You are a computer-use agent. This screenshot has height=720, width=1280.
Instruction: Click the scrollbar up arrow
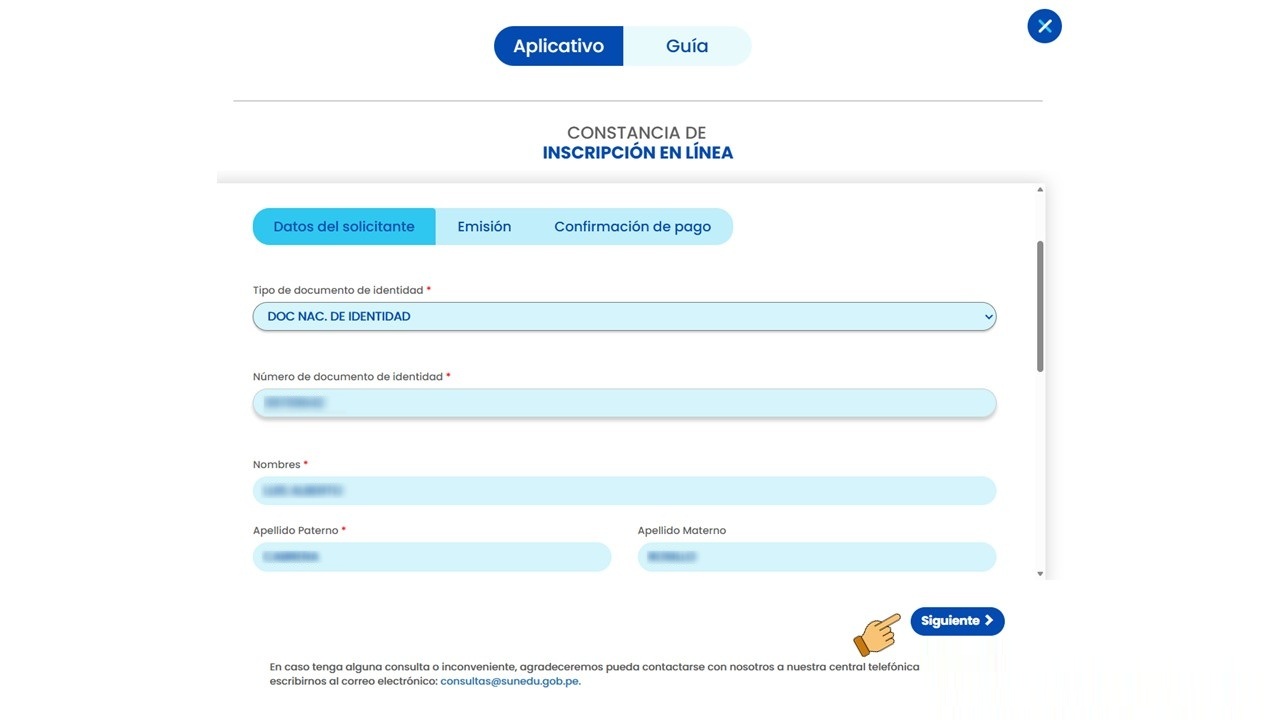coord(1039,188)
